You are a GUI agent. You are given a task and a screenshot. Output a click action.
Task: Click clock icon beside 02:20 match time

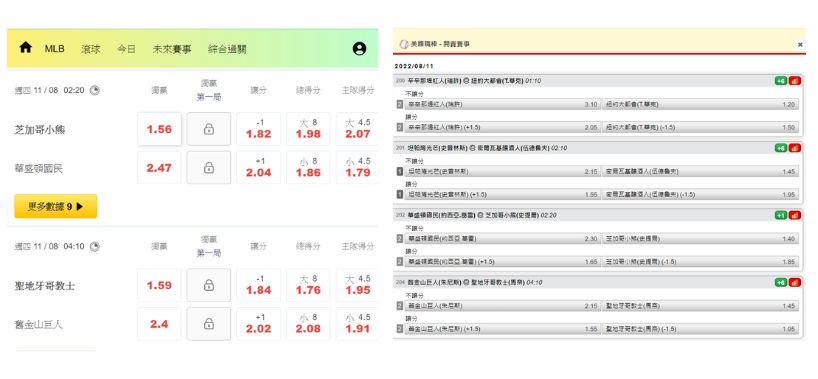point(94,90)
